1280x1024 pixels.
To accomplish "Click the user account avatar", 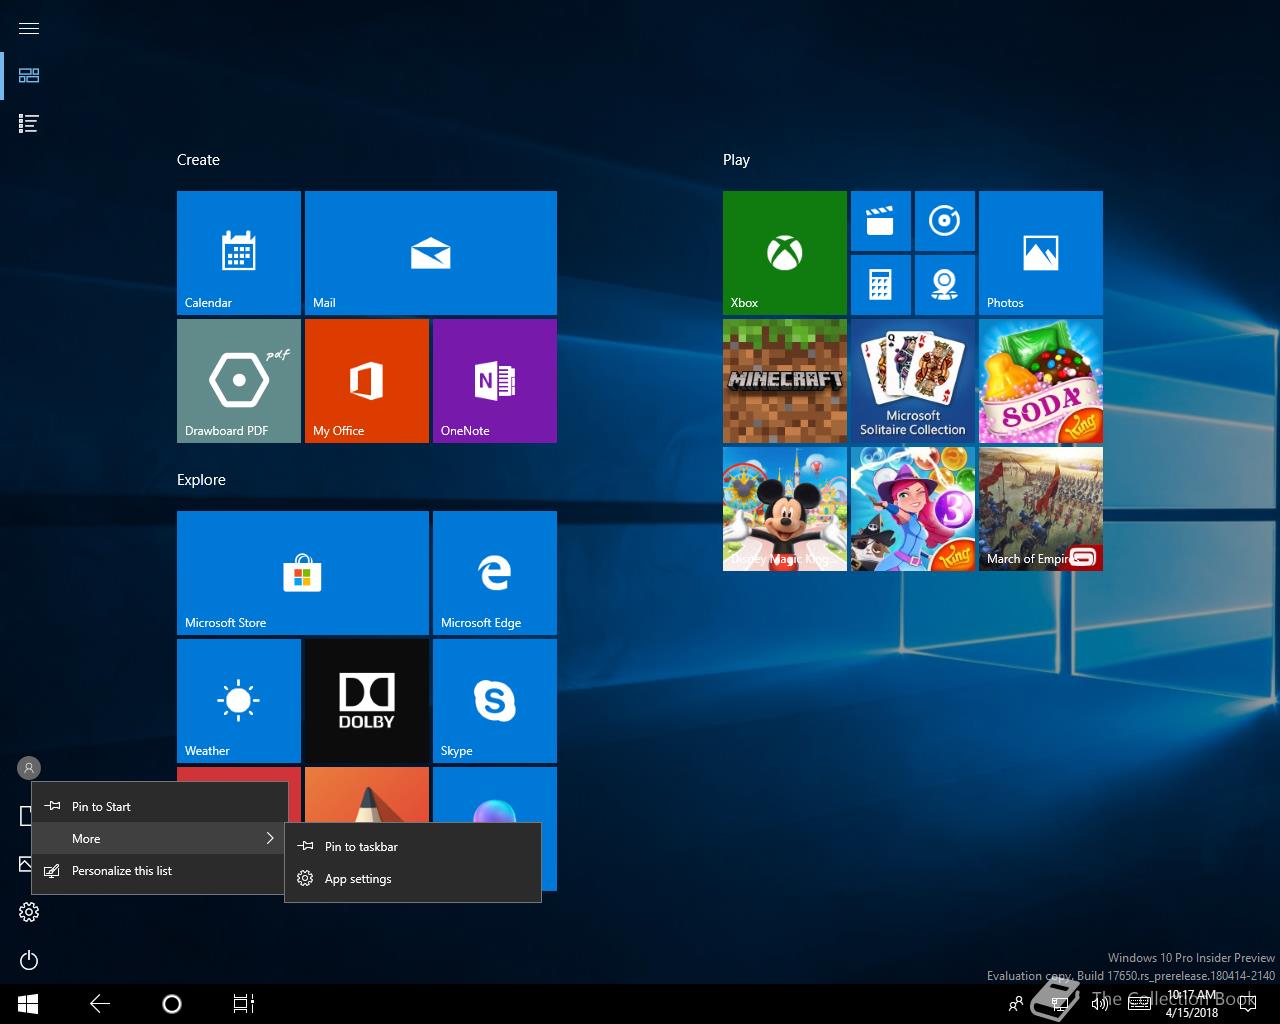I will pyautogui.click(x=29, y=768).
